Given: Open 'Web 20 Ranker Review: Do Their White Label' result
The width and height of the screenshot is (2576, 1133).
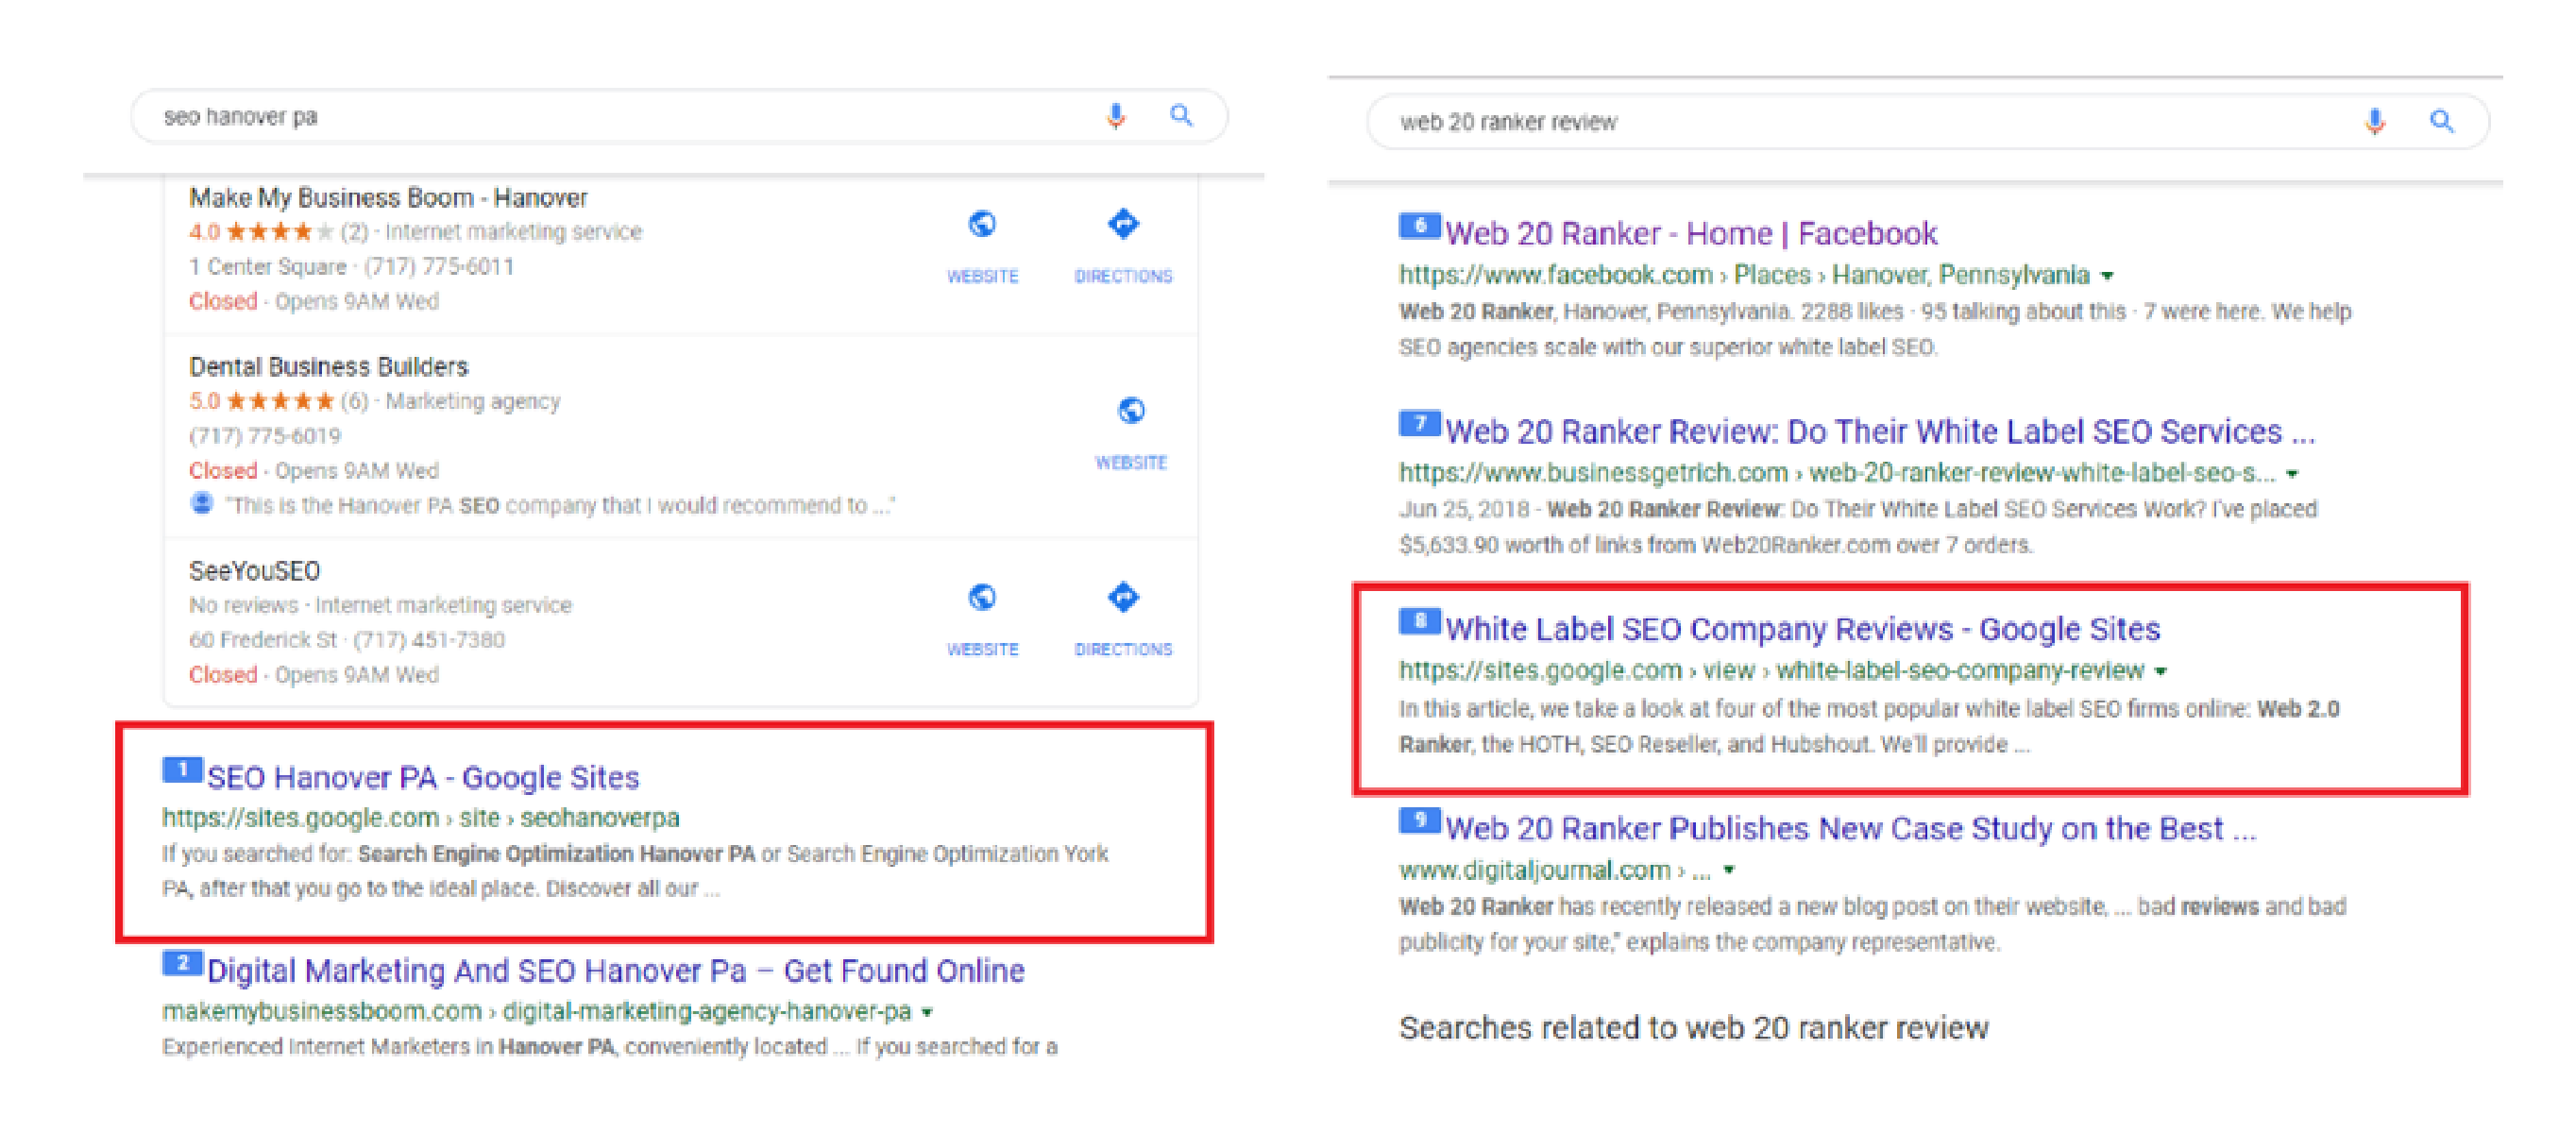Looking at the screenshot, I should pyautogui.click(x=1880, y=431).
